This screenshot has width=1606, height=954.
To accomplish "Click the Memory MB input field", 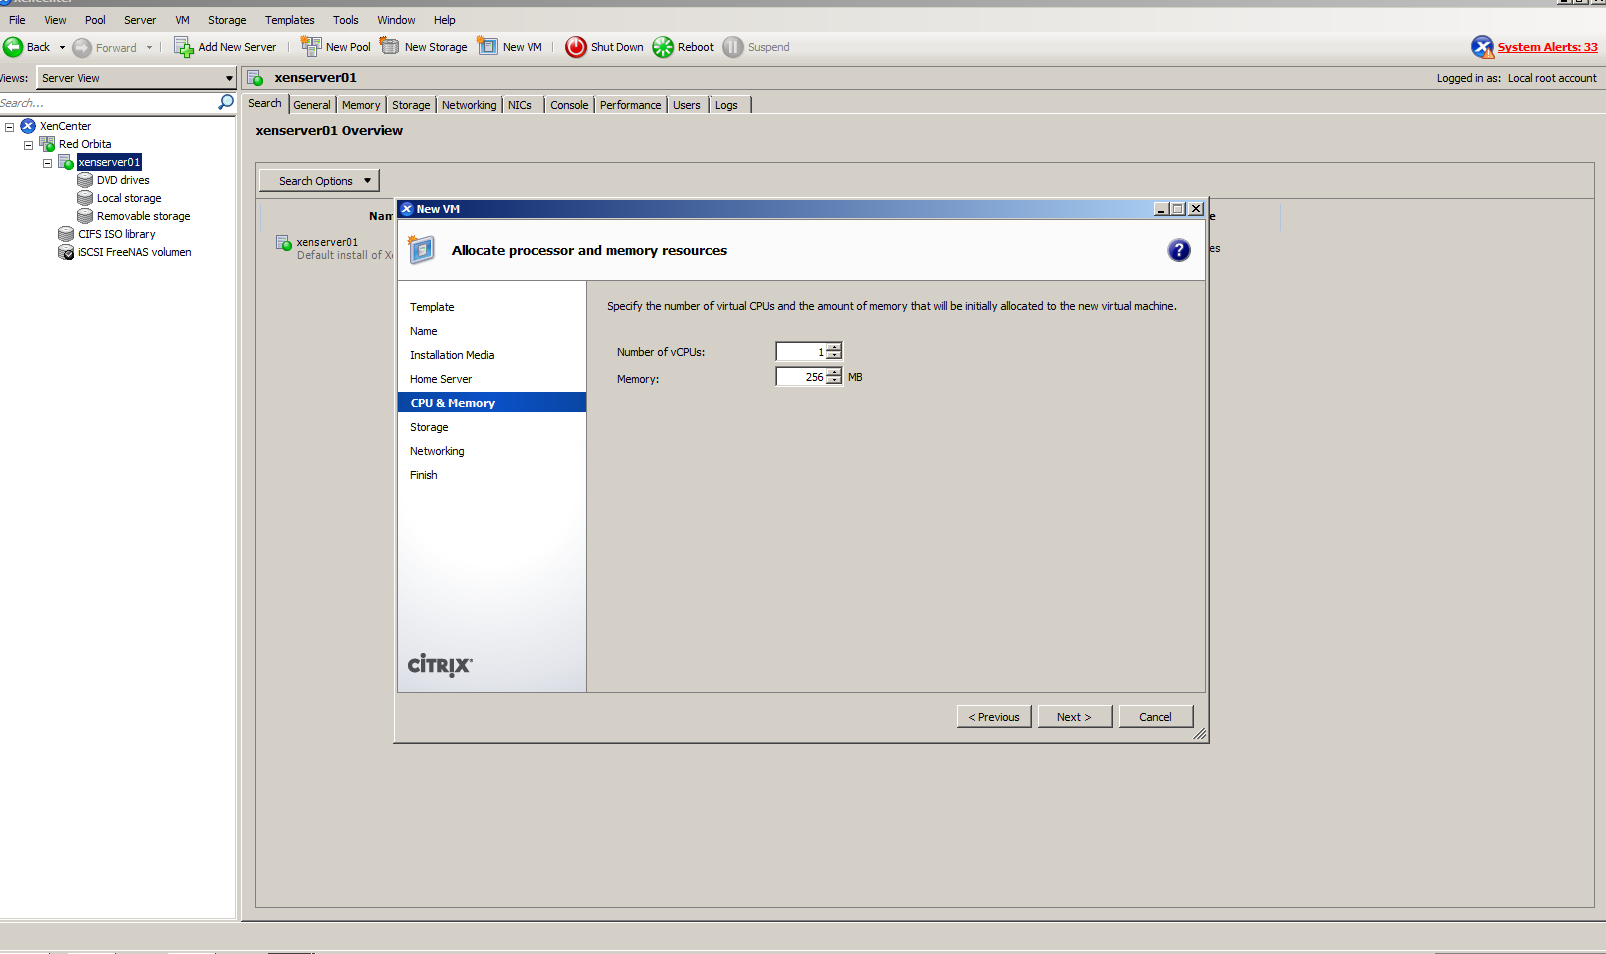I will tap(801, 377).
